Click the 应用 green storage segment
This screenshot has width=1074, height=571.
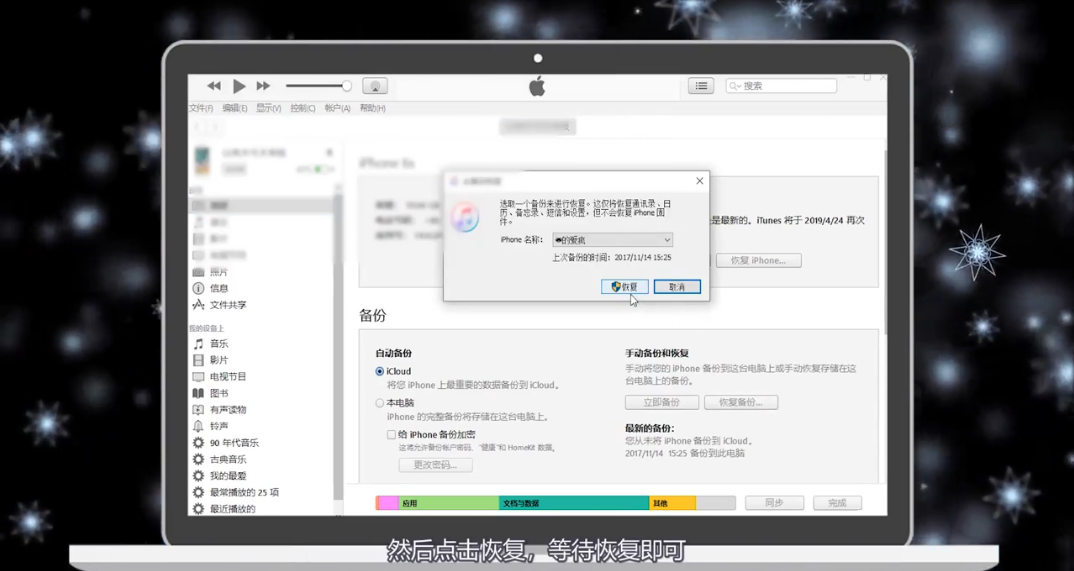pyautogui.click(x=449, y=503)
